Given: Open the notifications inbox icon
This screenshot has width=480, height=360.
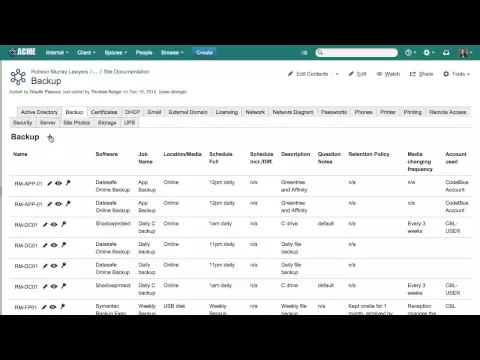Looking at the screenshot, I should coord(446,53).
